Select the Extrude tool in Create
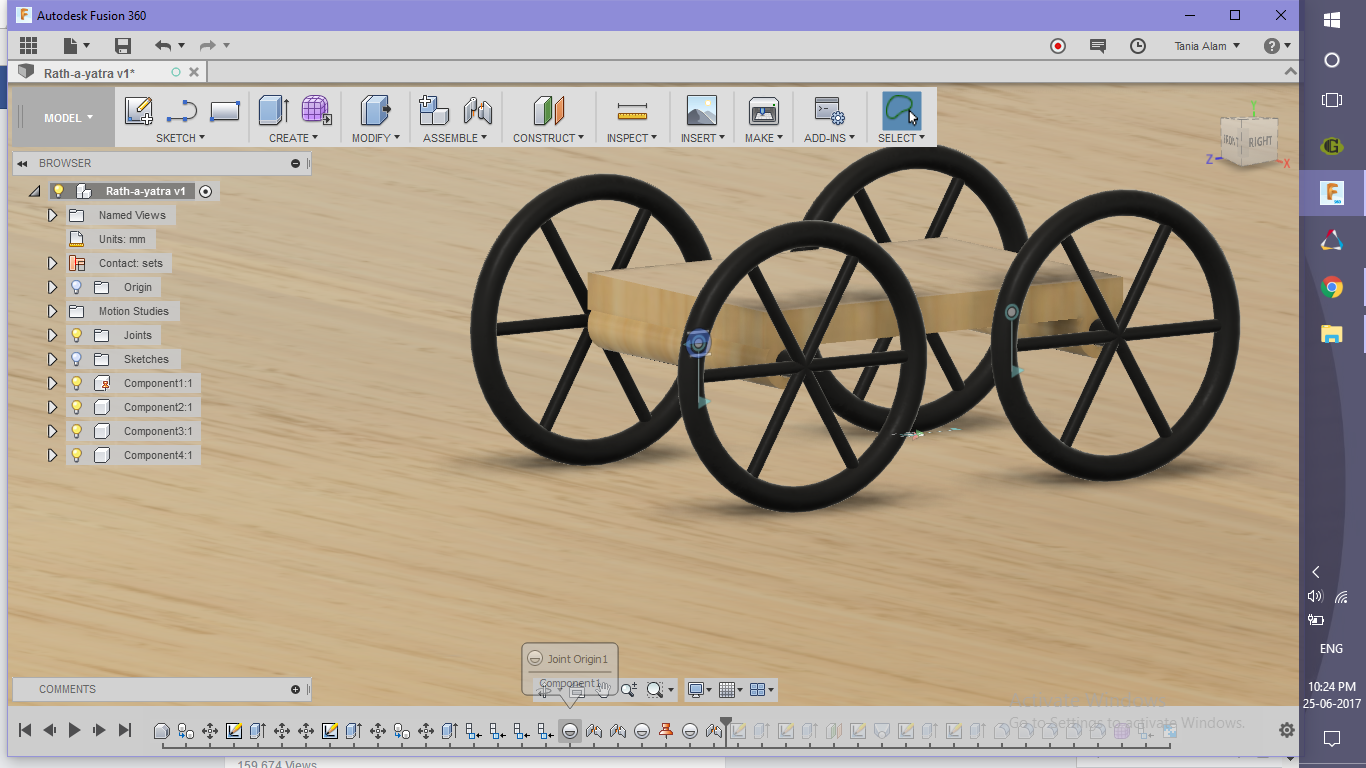The height and width of the screenshot is (768, 1366). point(273,110)
